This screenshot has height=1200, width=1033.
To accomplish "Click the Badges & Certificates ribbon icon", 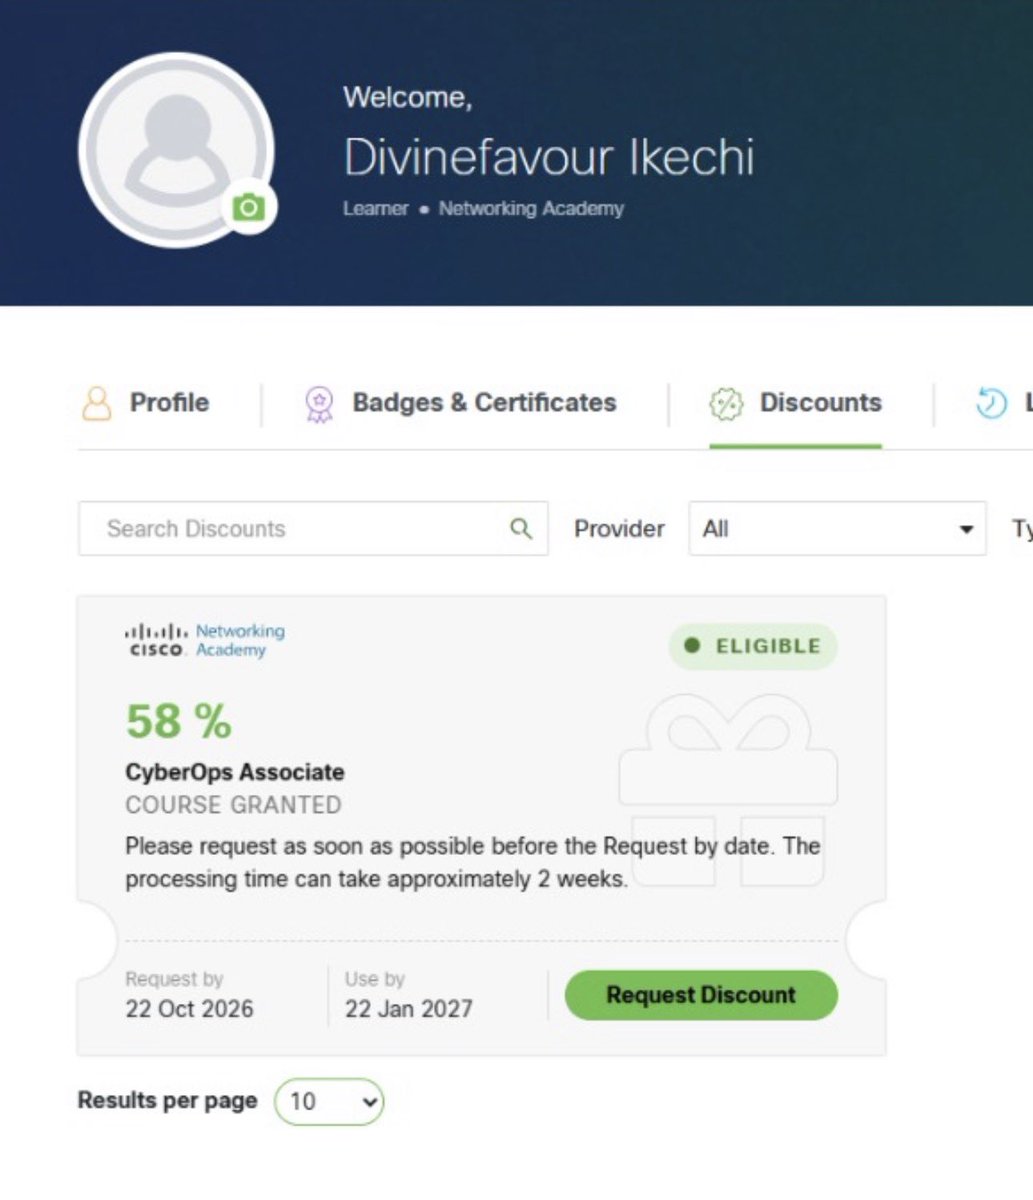I will (319, 403).
